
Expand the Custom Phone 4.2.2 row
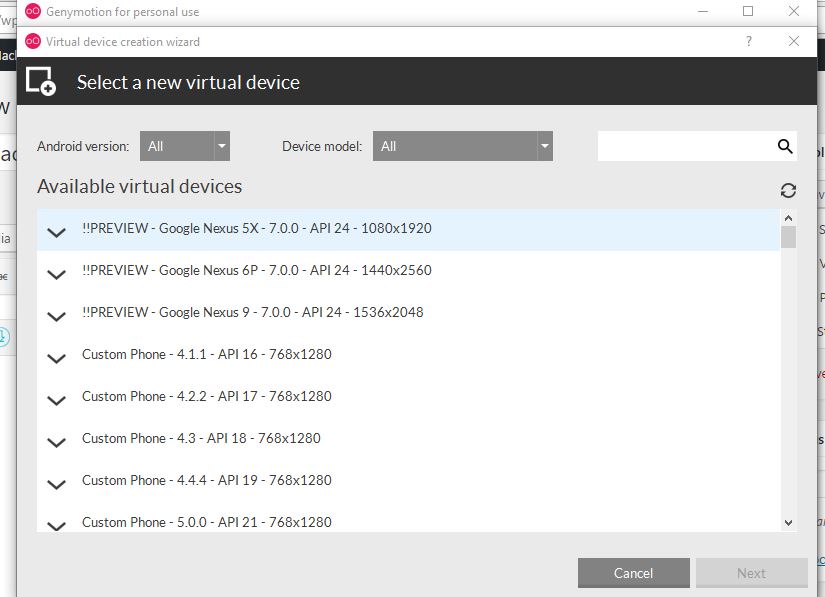56,401
